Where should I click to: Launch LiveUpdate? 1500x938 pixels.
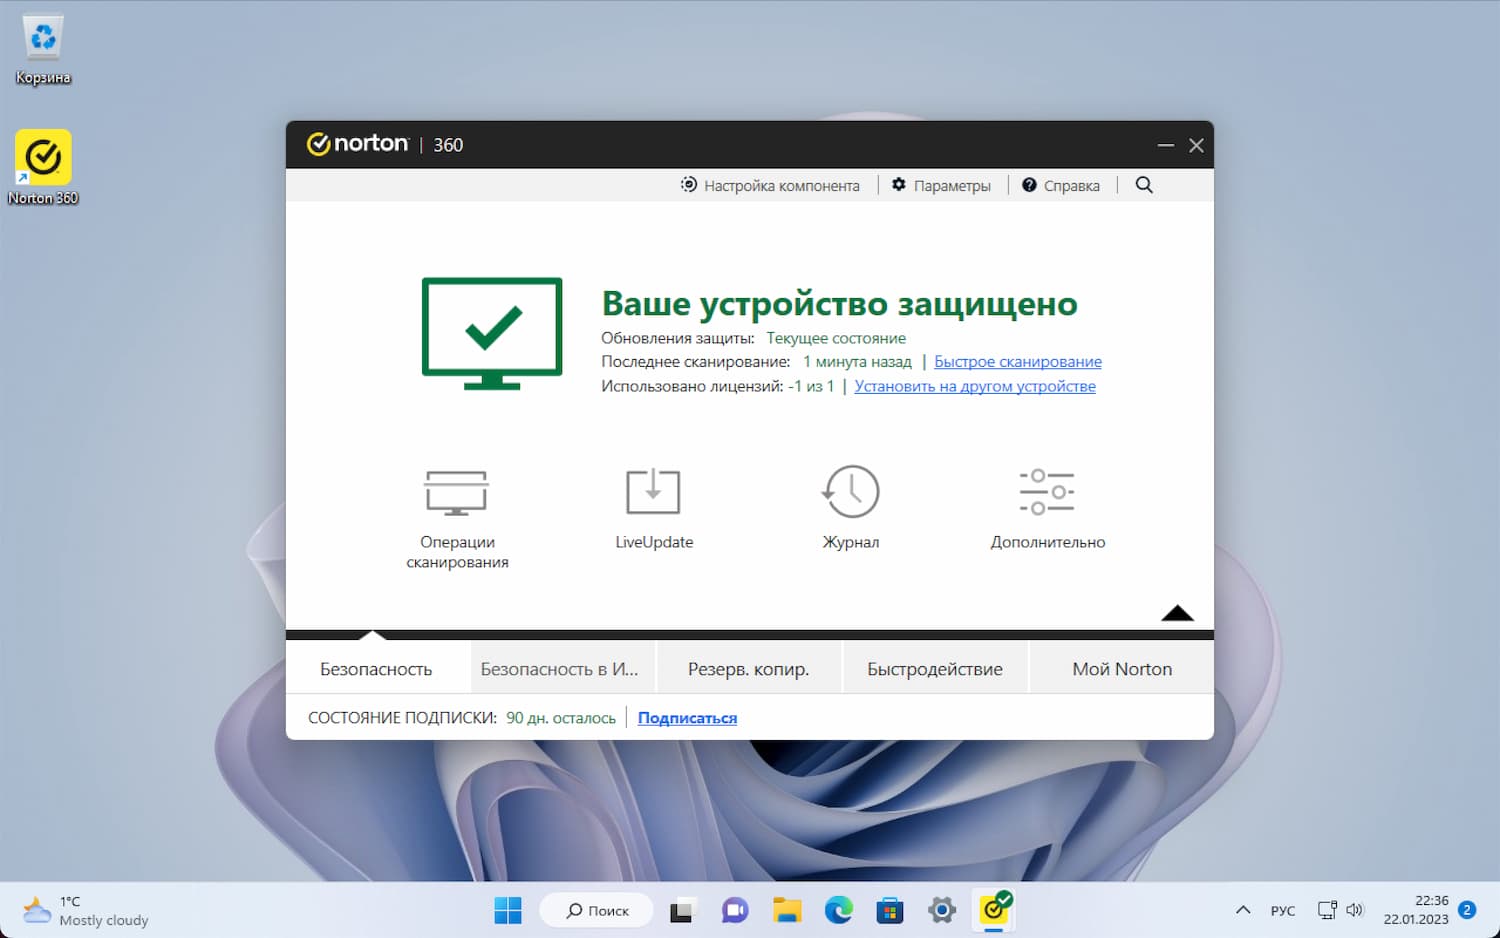(653, 505)
